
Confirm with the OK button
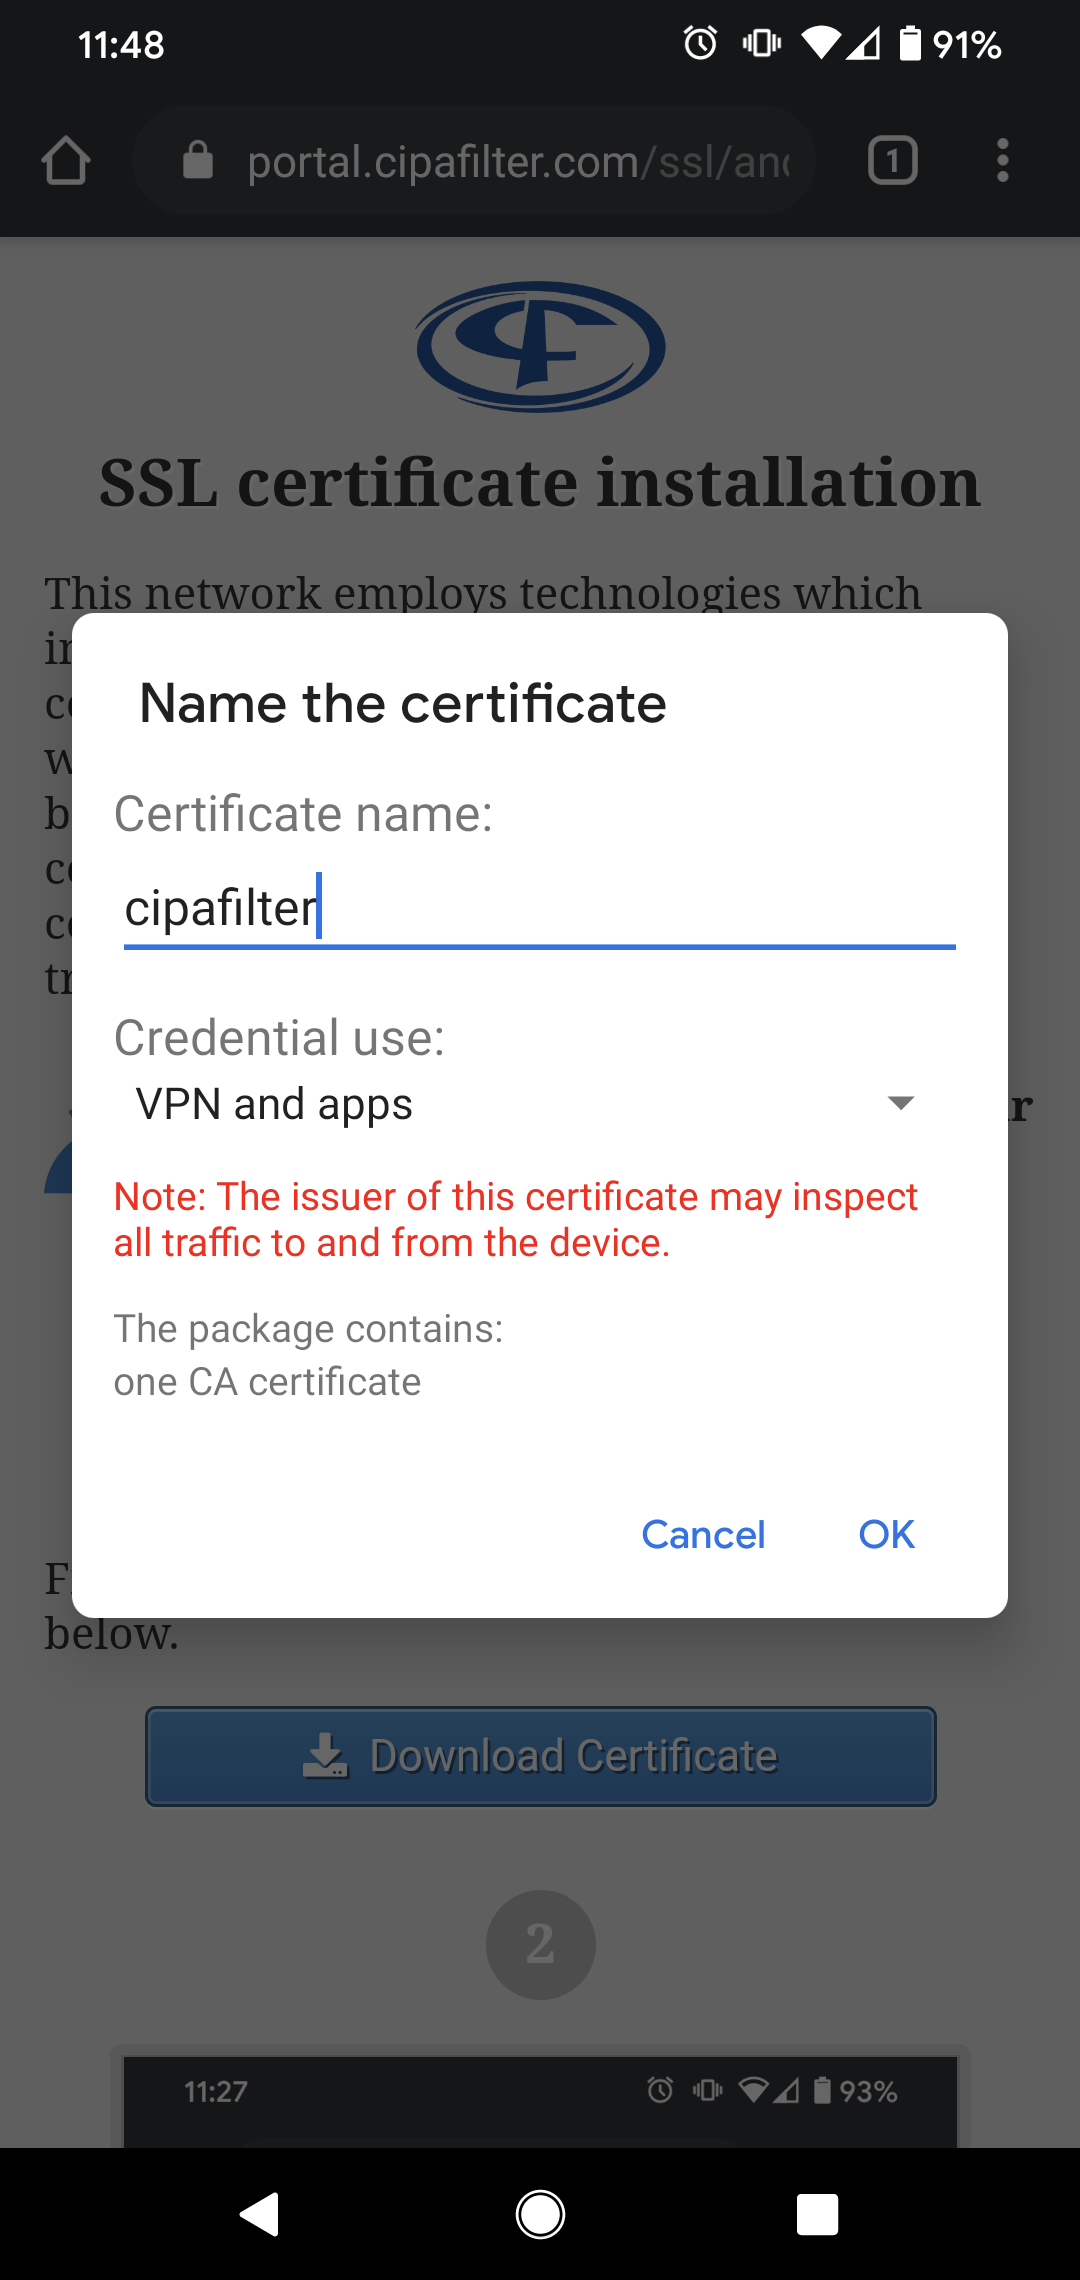[884, 1534]
